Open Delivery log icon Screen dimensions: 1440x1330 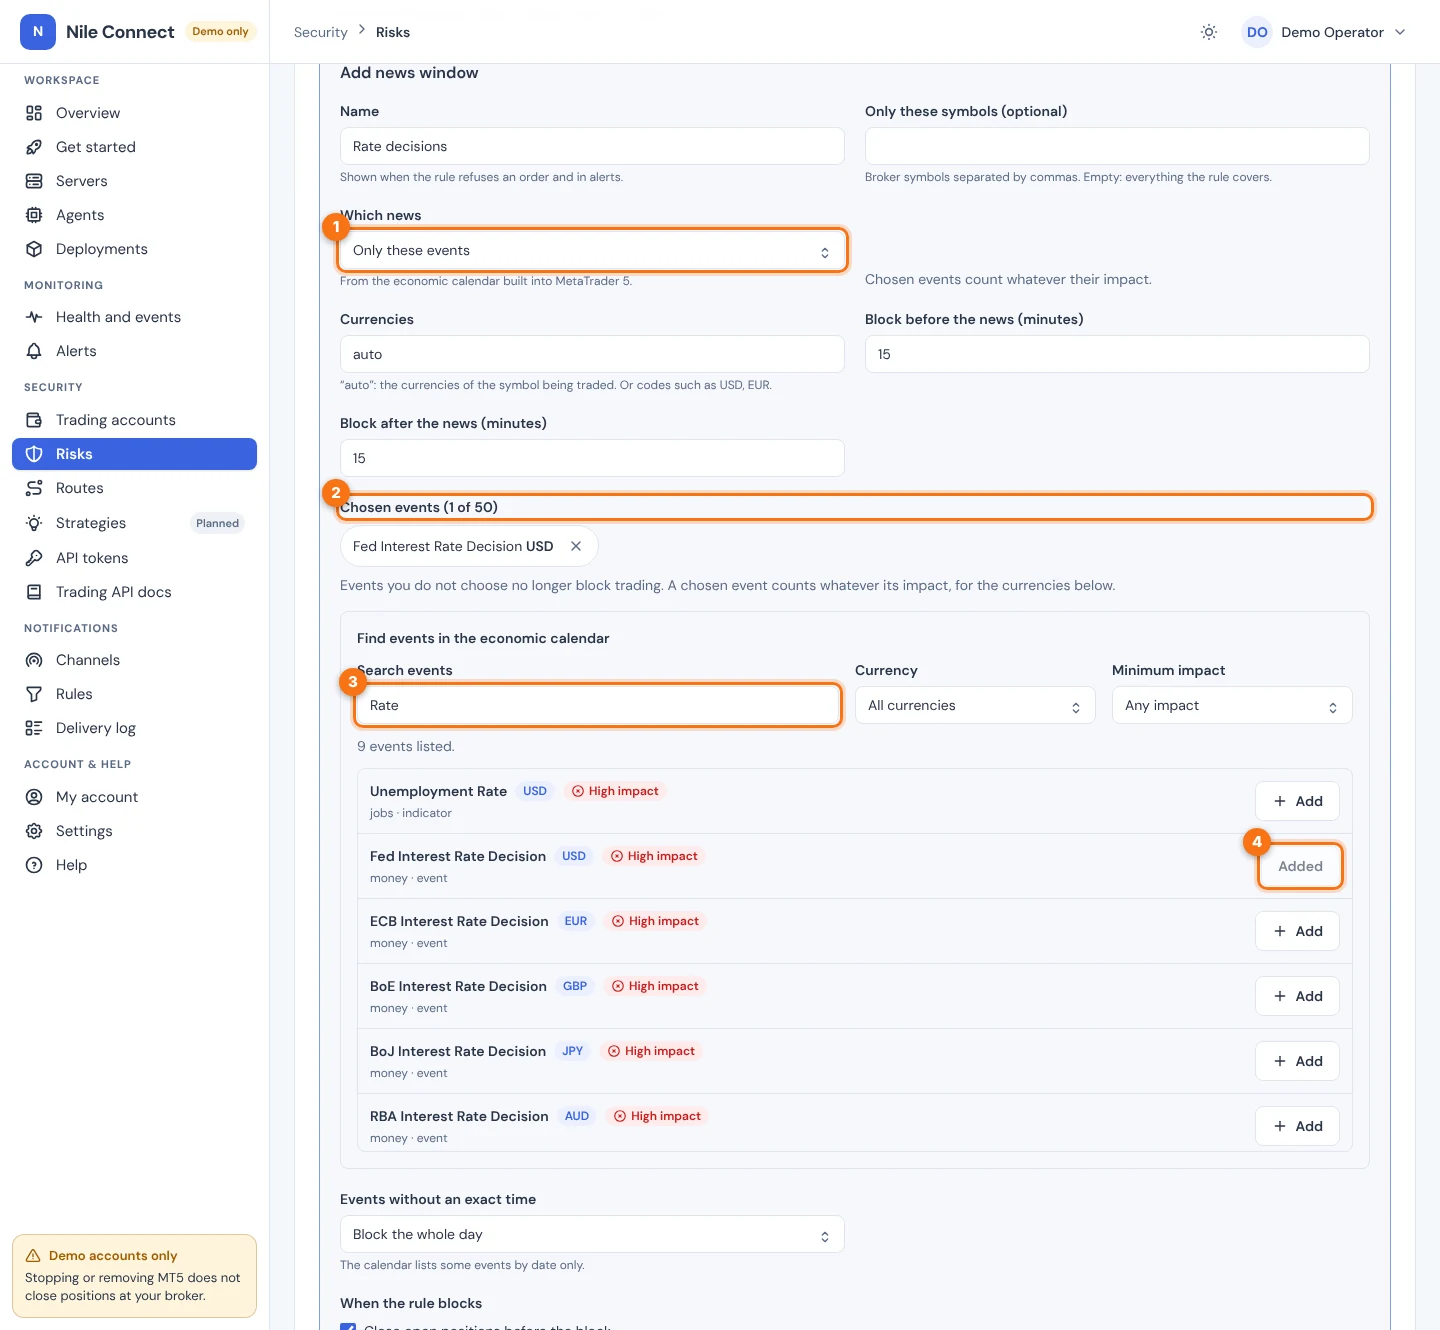pyautogui.click(x=34, y=728)
